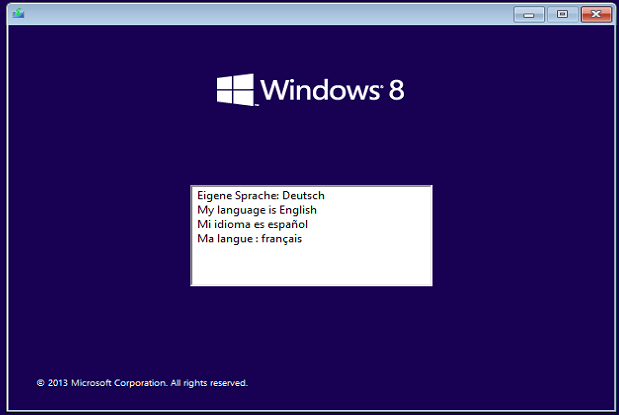The width and height of the screenshot is (619, 415).
Task: Minimize the Windows 8 setup window
Action: pos(529,15)
